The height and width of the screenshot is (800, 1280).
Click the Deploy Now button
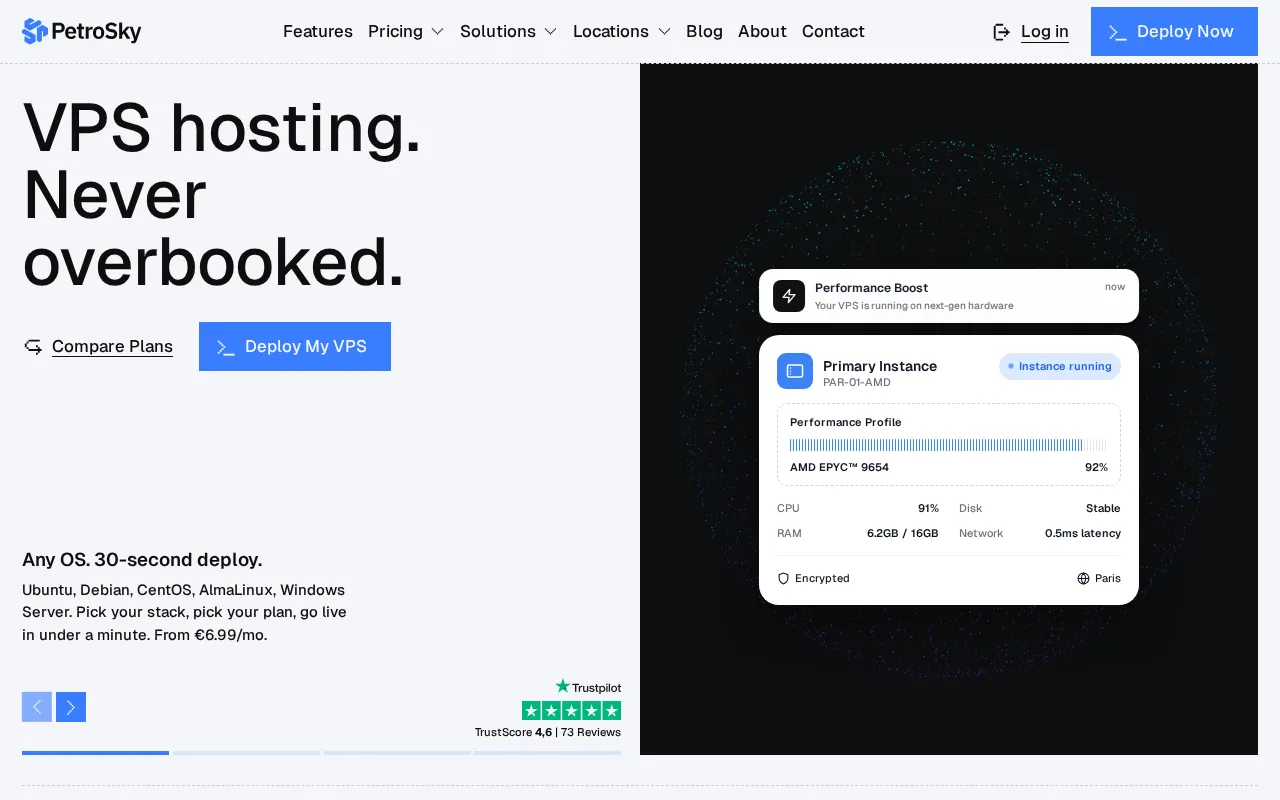(x=1174, y=32)
